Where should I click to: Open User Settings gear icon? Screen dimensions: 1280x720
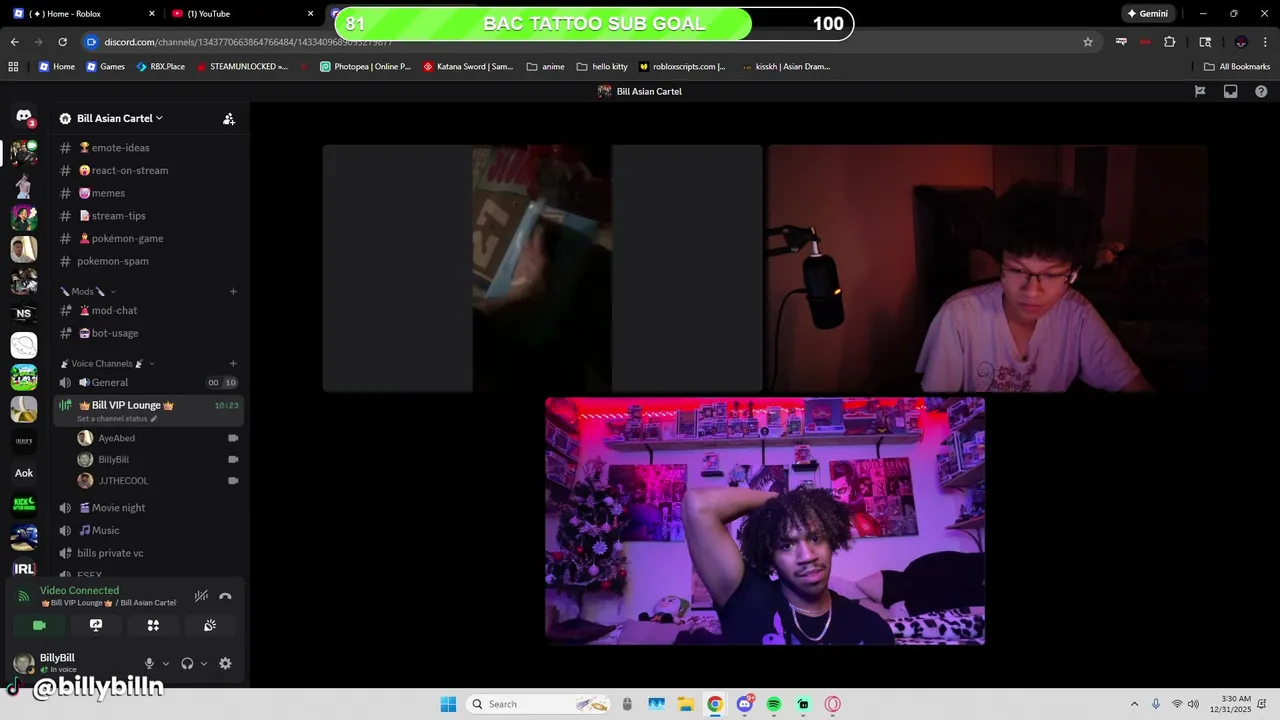coord(225,663)
